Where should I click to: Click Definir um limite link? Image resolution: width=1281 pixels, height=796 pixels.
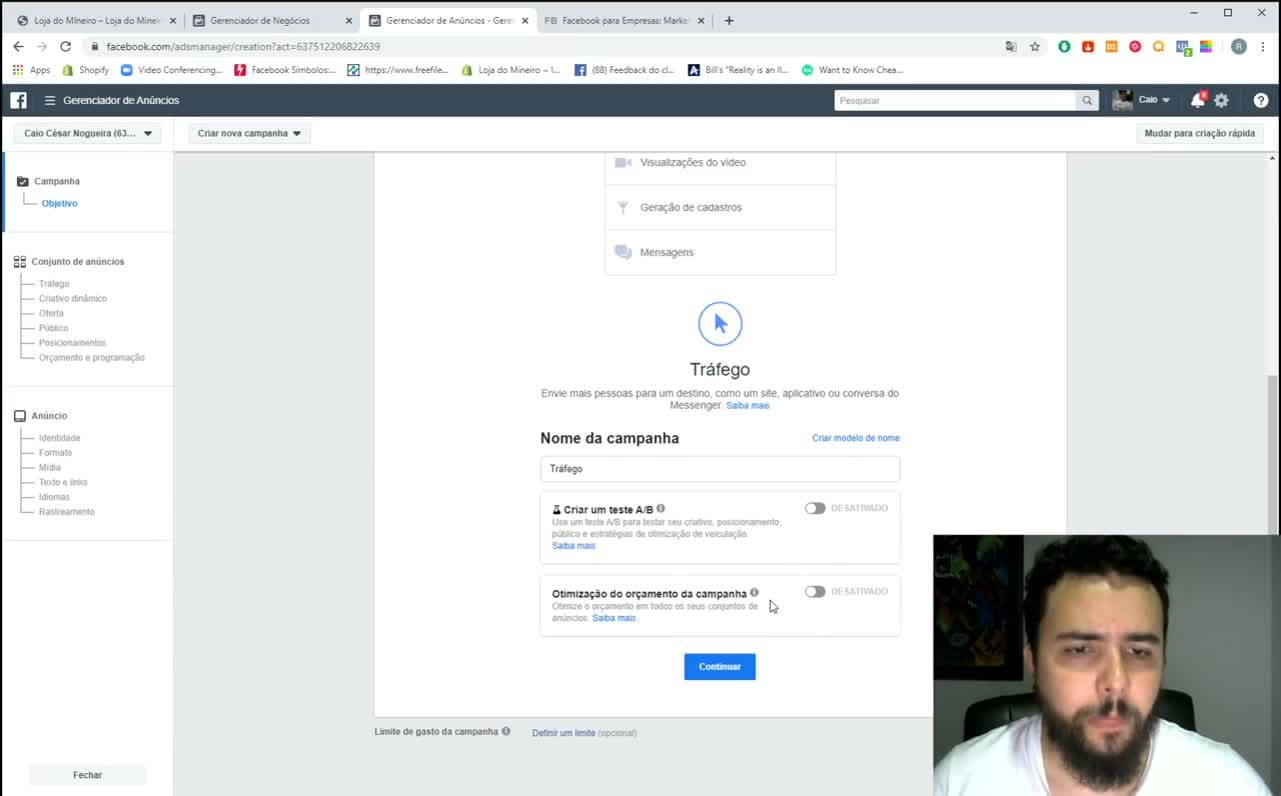[x=564, y=733]
